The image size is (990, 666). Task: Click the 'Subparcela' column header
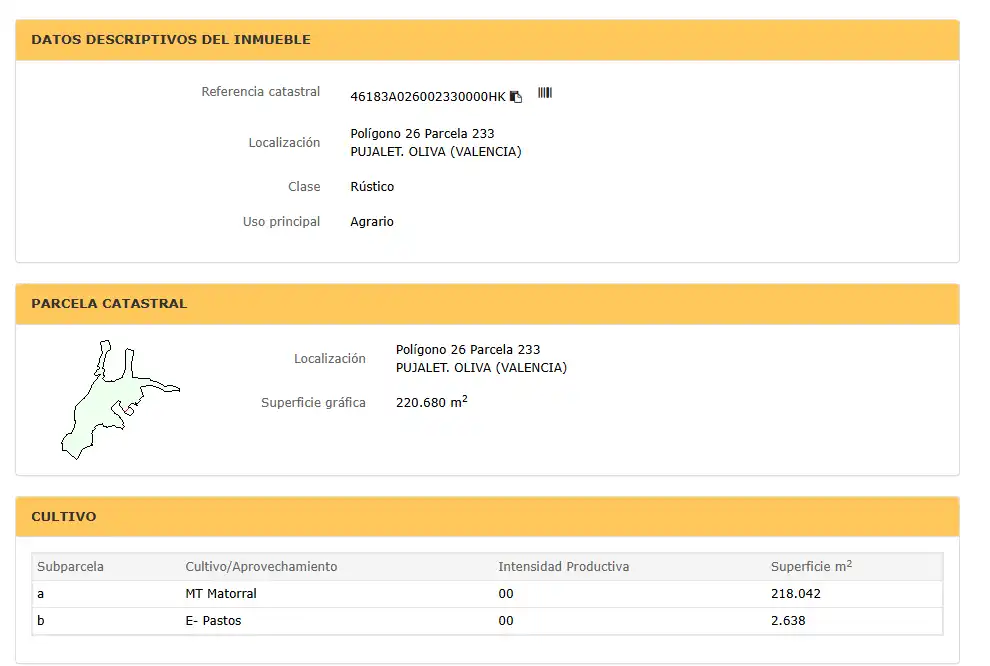coord(70,567)
